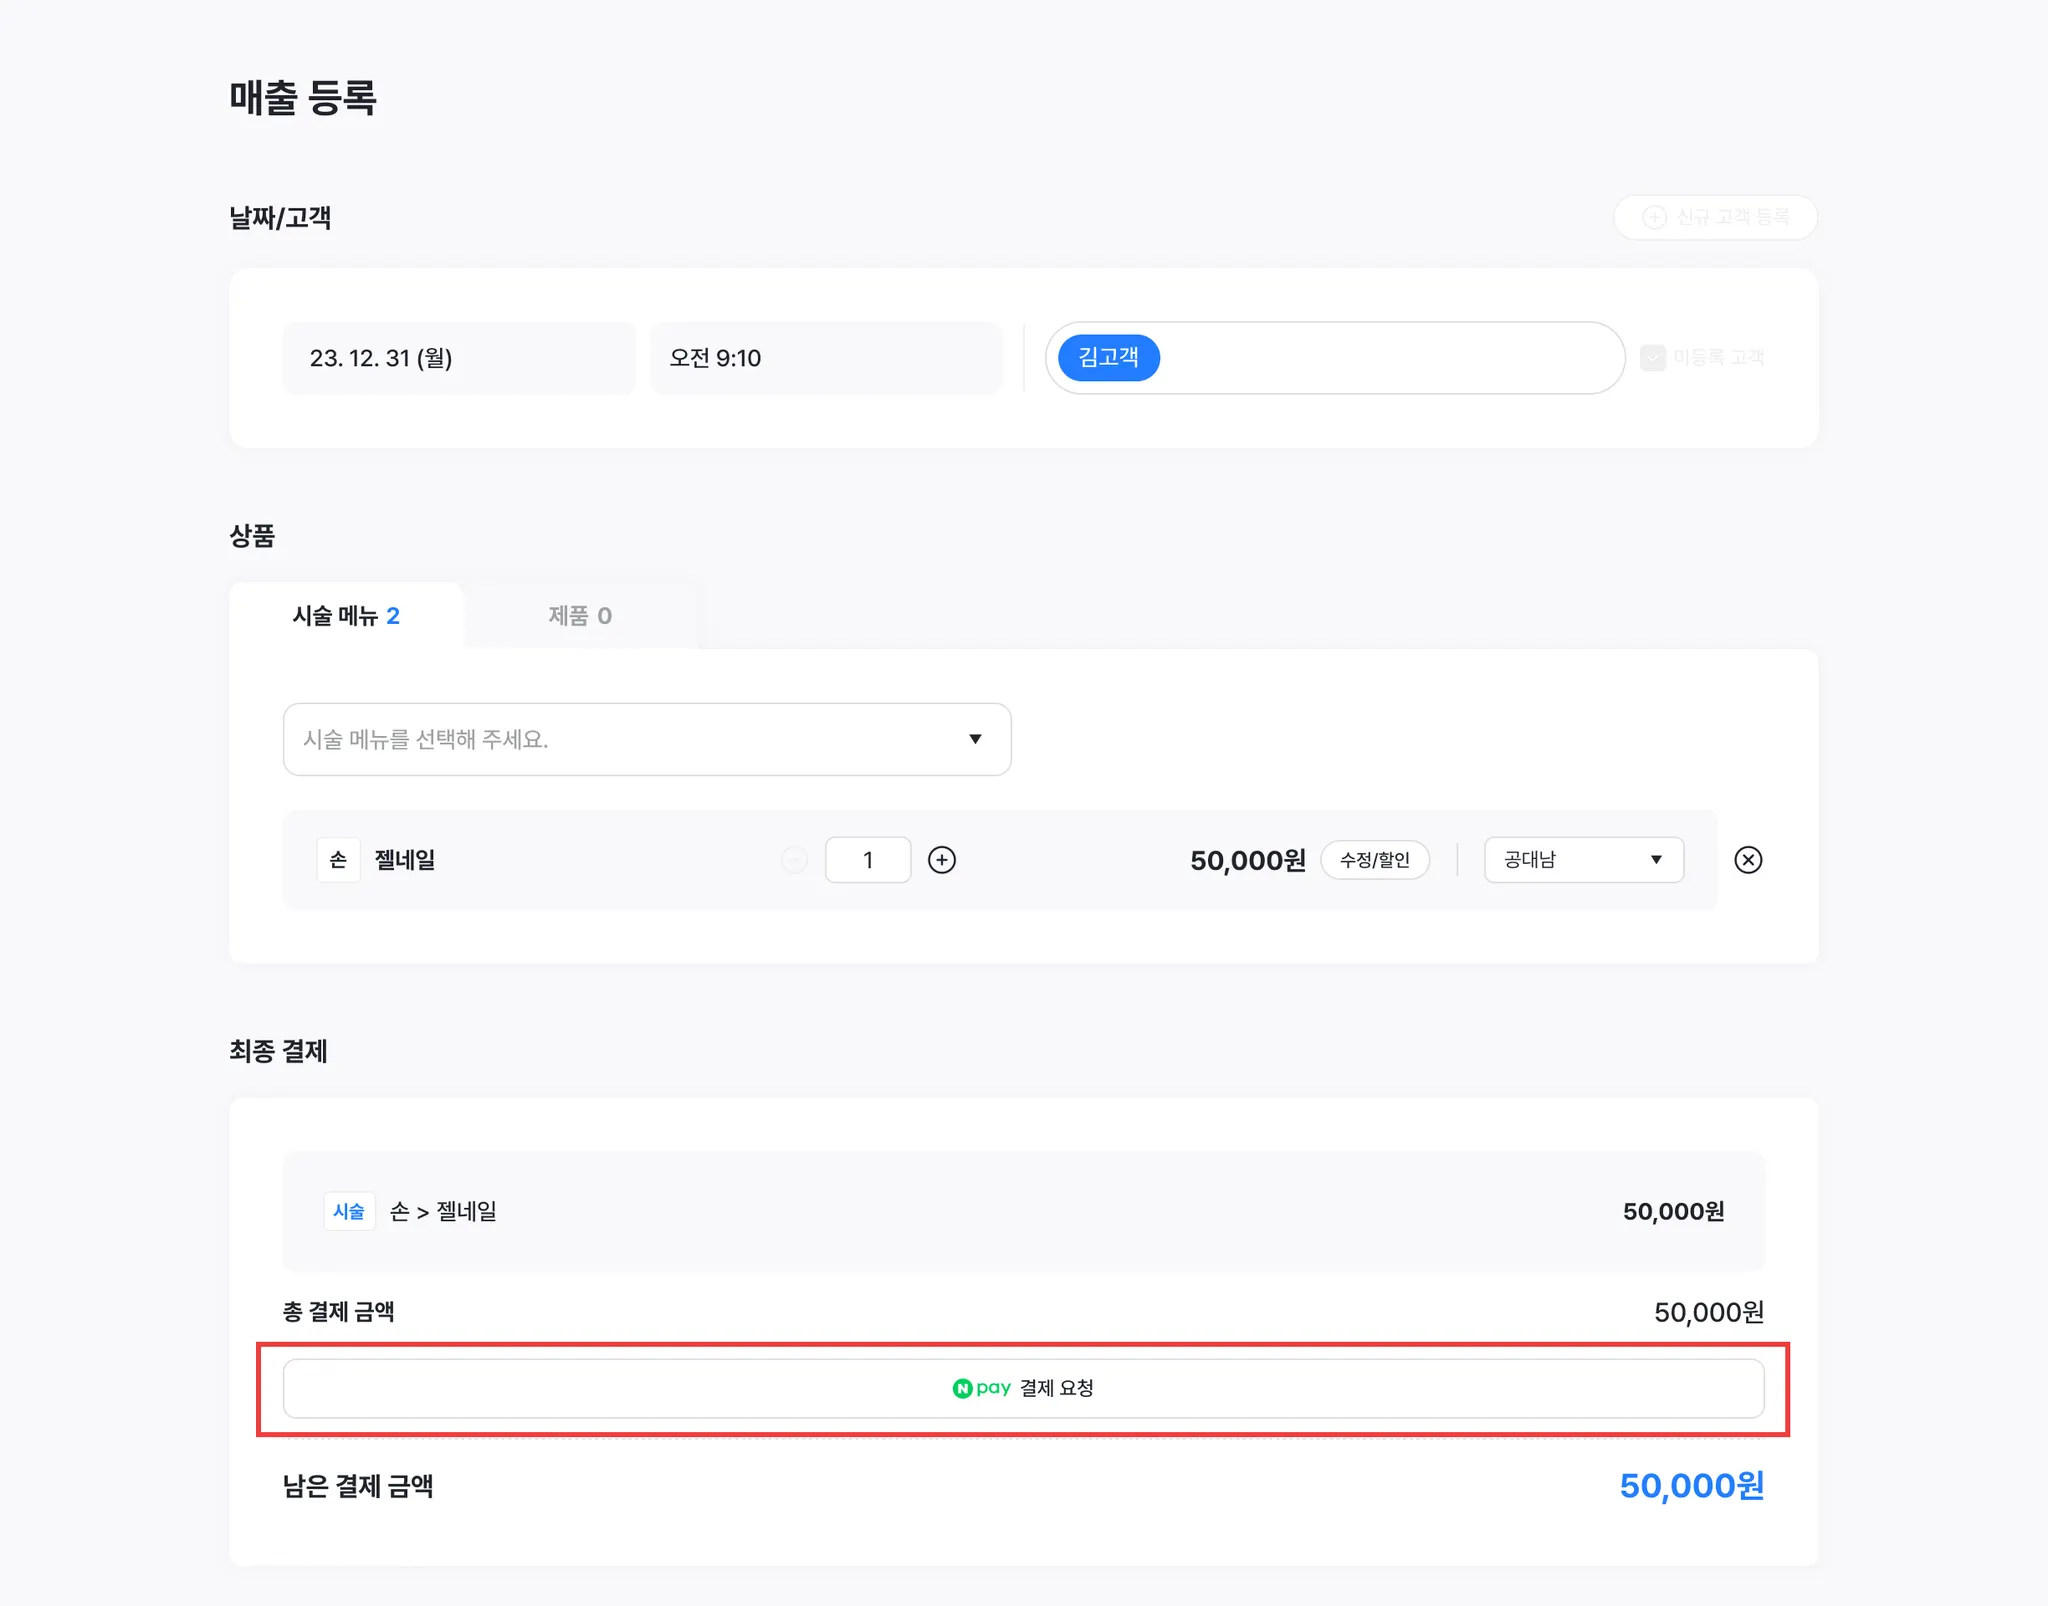Click the 손 category badge icon

[x=338, y=860]
